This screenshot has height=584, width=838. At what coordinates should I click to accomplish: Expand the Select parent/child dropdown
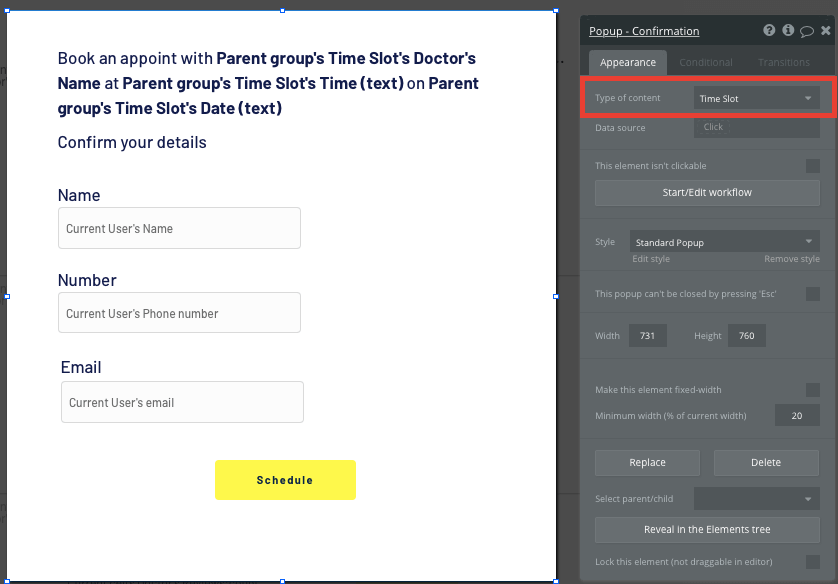click(756, 498)
